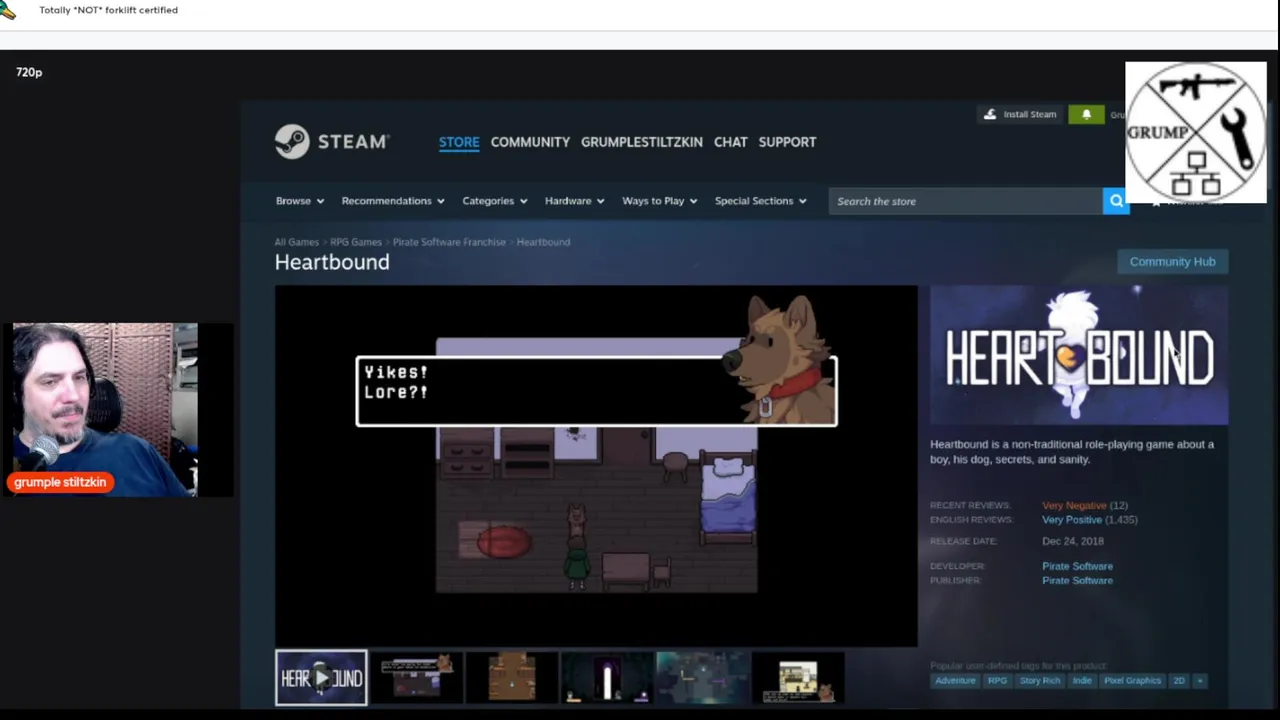Select the fifth media thumbnail
The height and width of the screenshot is (720, 1280).
click(x=701, y=678)
